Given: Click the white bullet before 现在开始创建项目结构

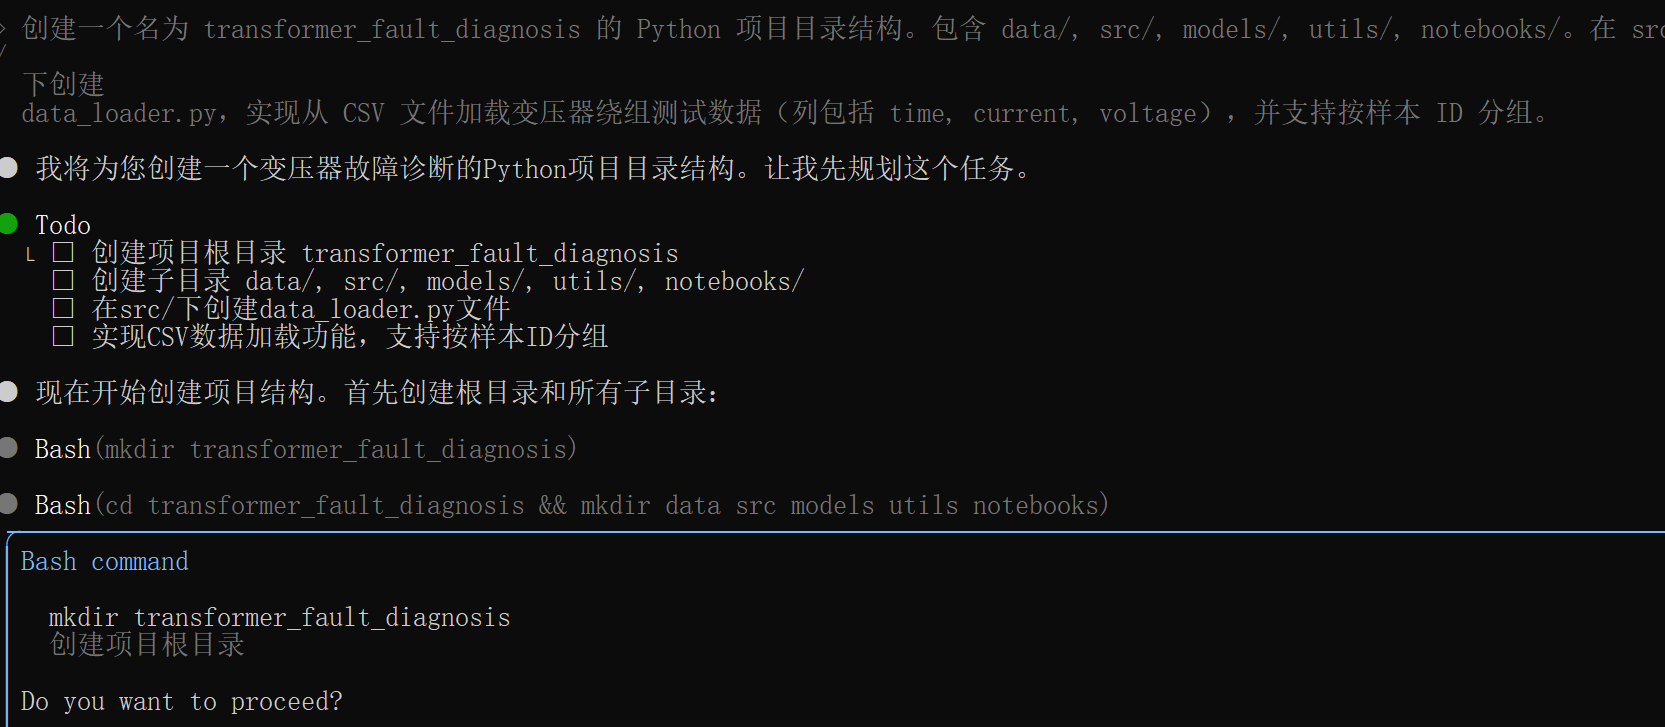Looking at the screenshot, I should [9, 392].
